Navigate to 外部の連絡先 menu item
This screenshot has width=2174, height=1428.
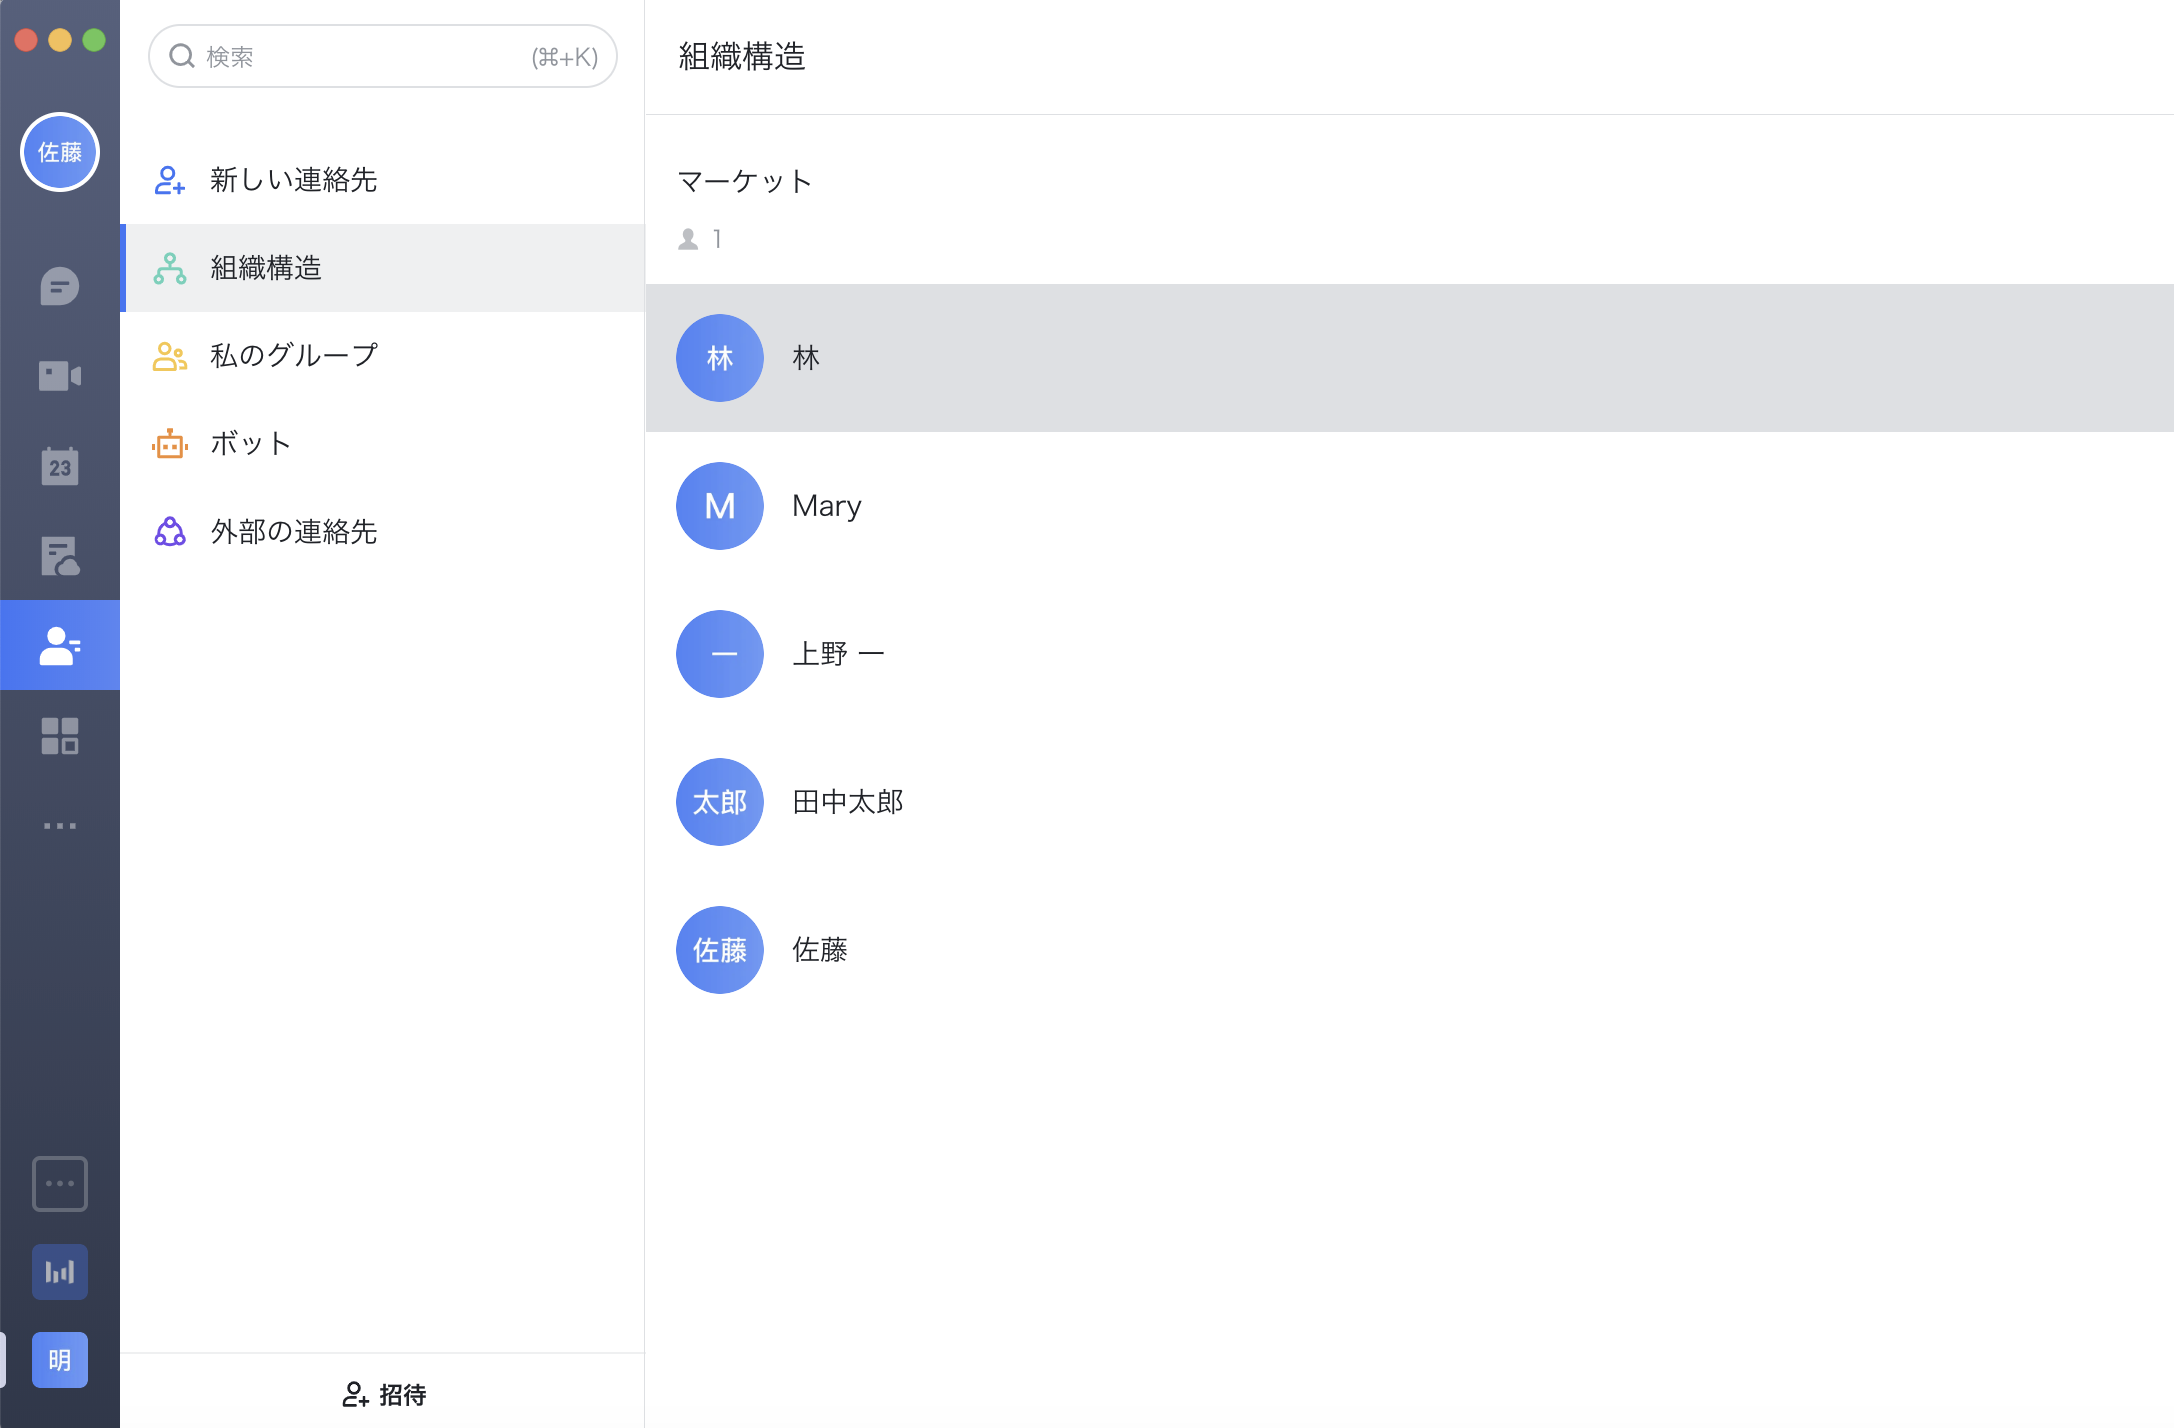coord(293,528)
